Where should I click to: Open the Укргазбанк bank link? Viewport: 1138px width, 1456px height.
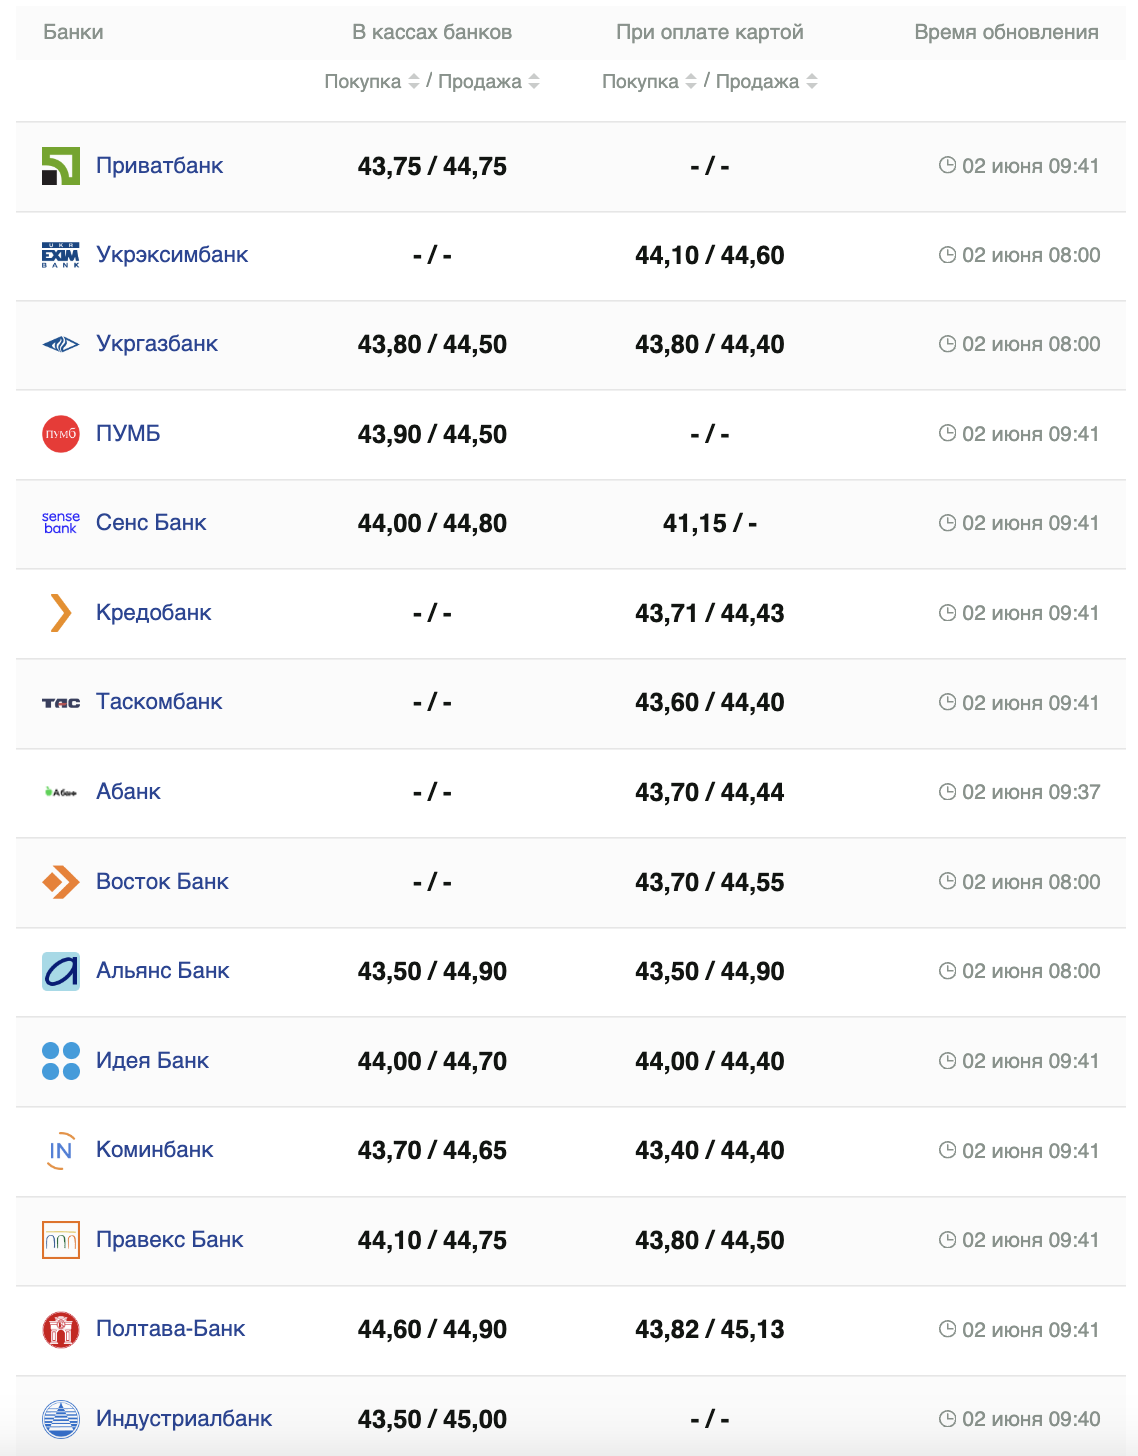point(157,344)
